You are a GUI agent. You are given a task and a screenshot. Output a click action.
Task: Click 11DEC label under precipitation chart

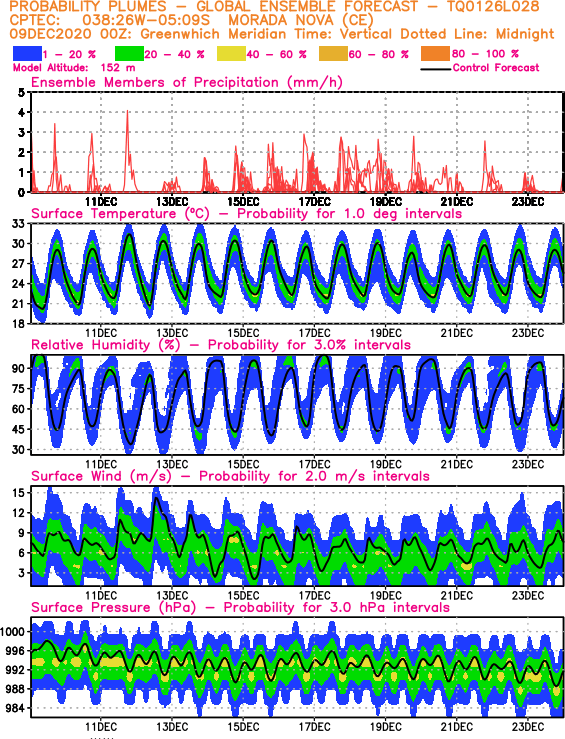(x=101, y=202)
